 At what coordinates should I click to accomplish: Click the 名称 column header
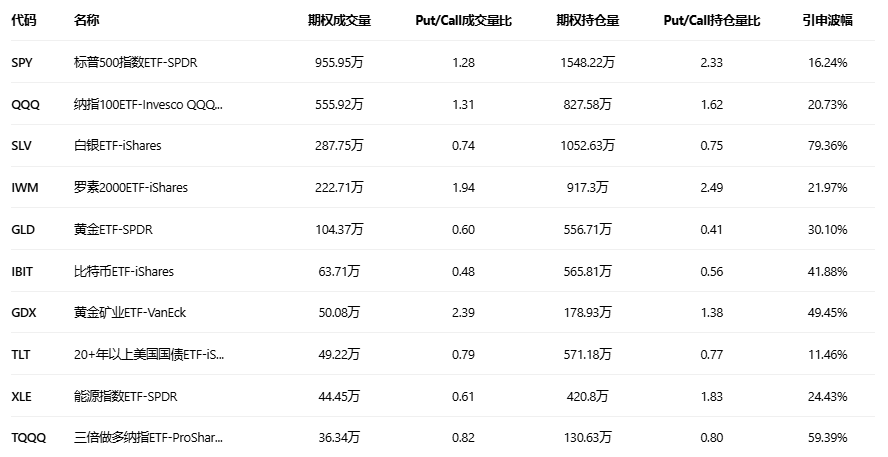click(87, 21)
